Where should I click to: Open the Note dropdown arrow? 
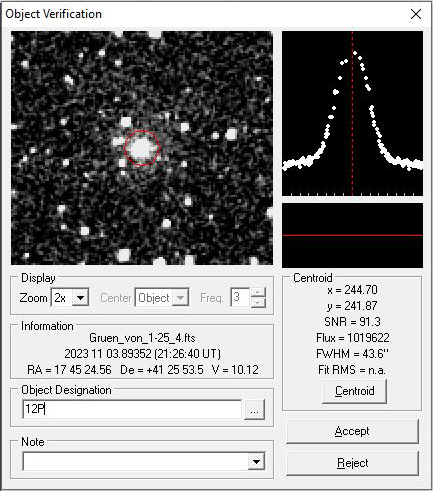point(256,462)
